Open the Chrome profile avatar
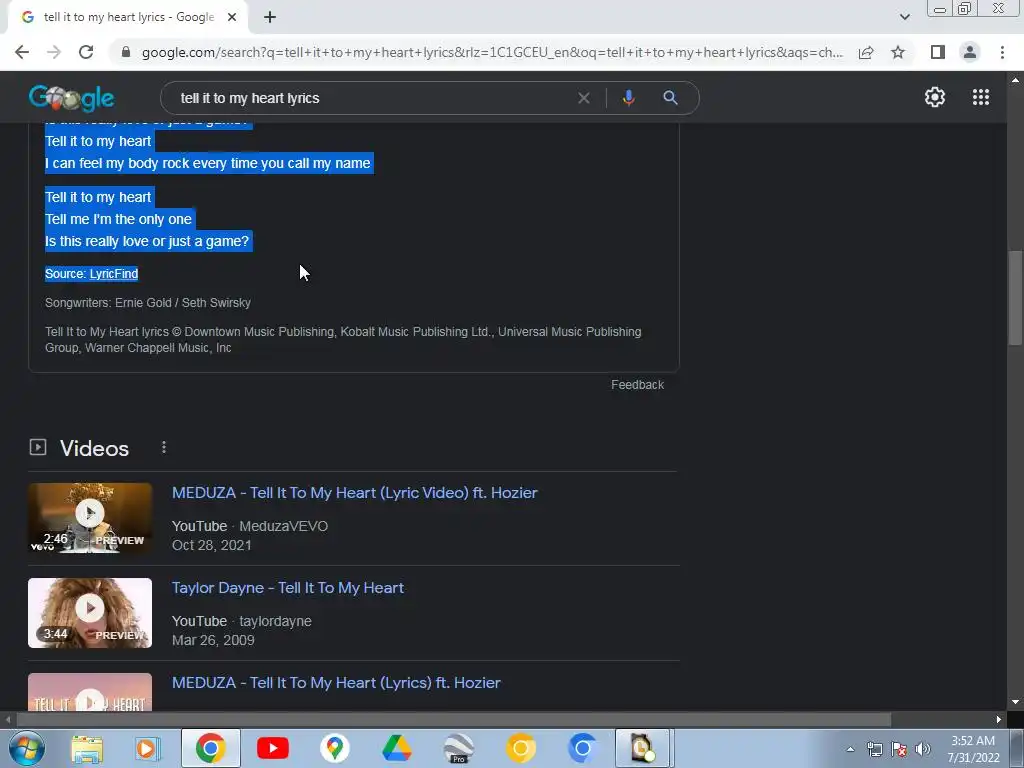1024x768 pixels. (x=970, y=52)
